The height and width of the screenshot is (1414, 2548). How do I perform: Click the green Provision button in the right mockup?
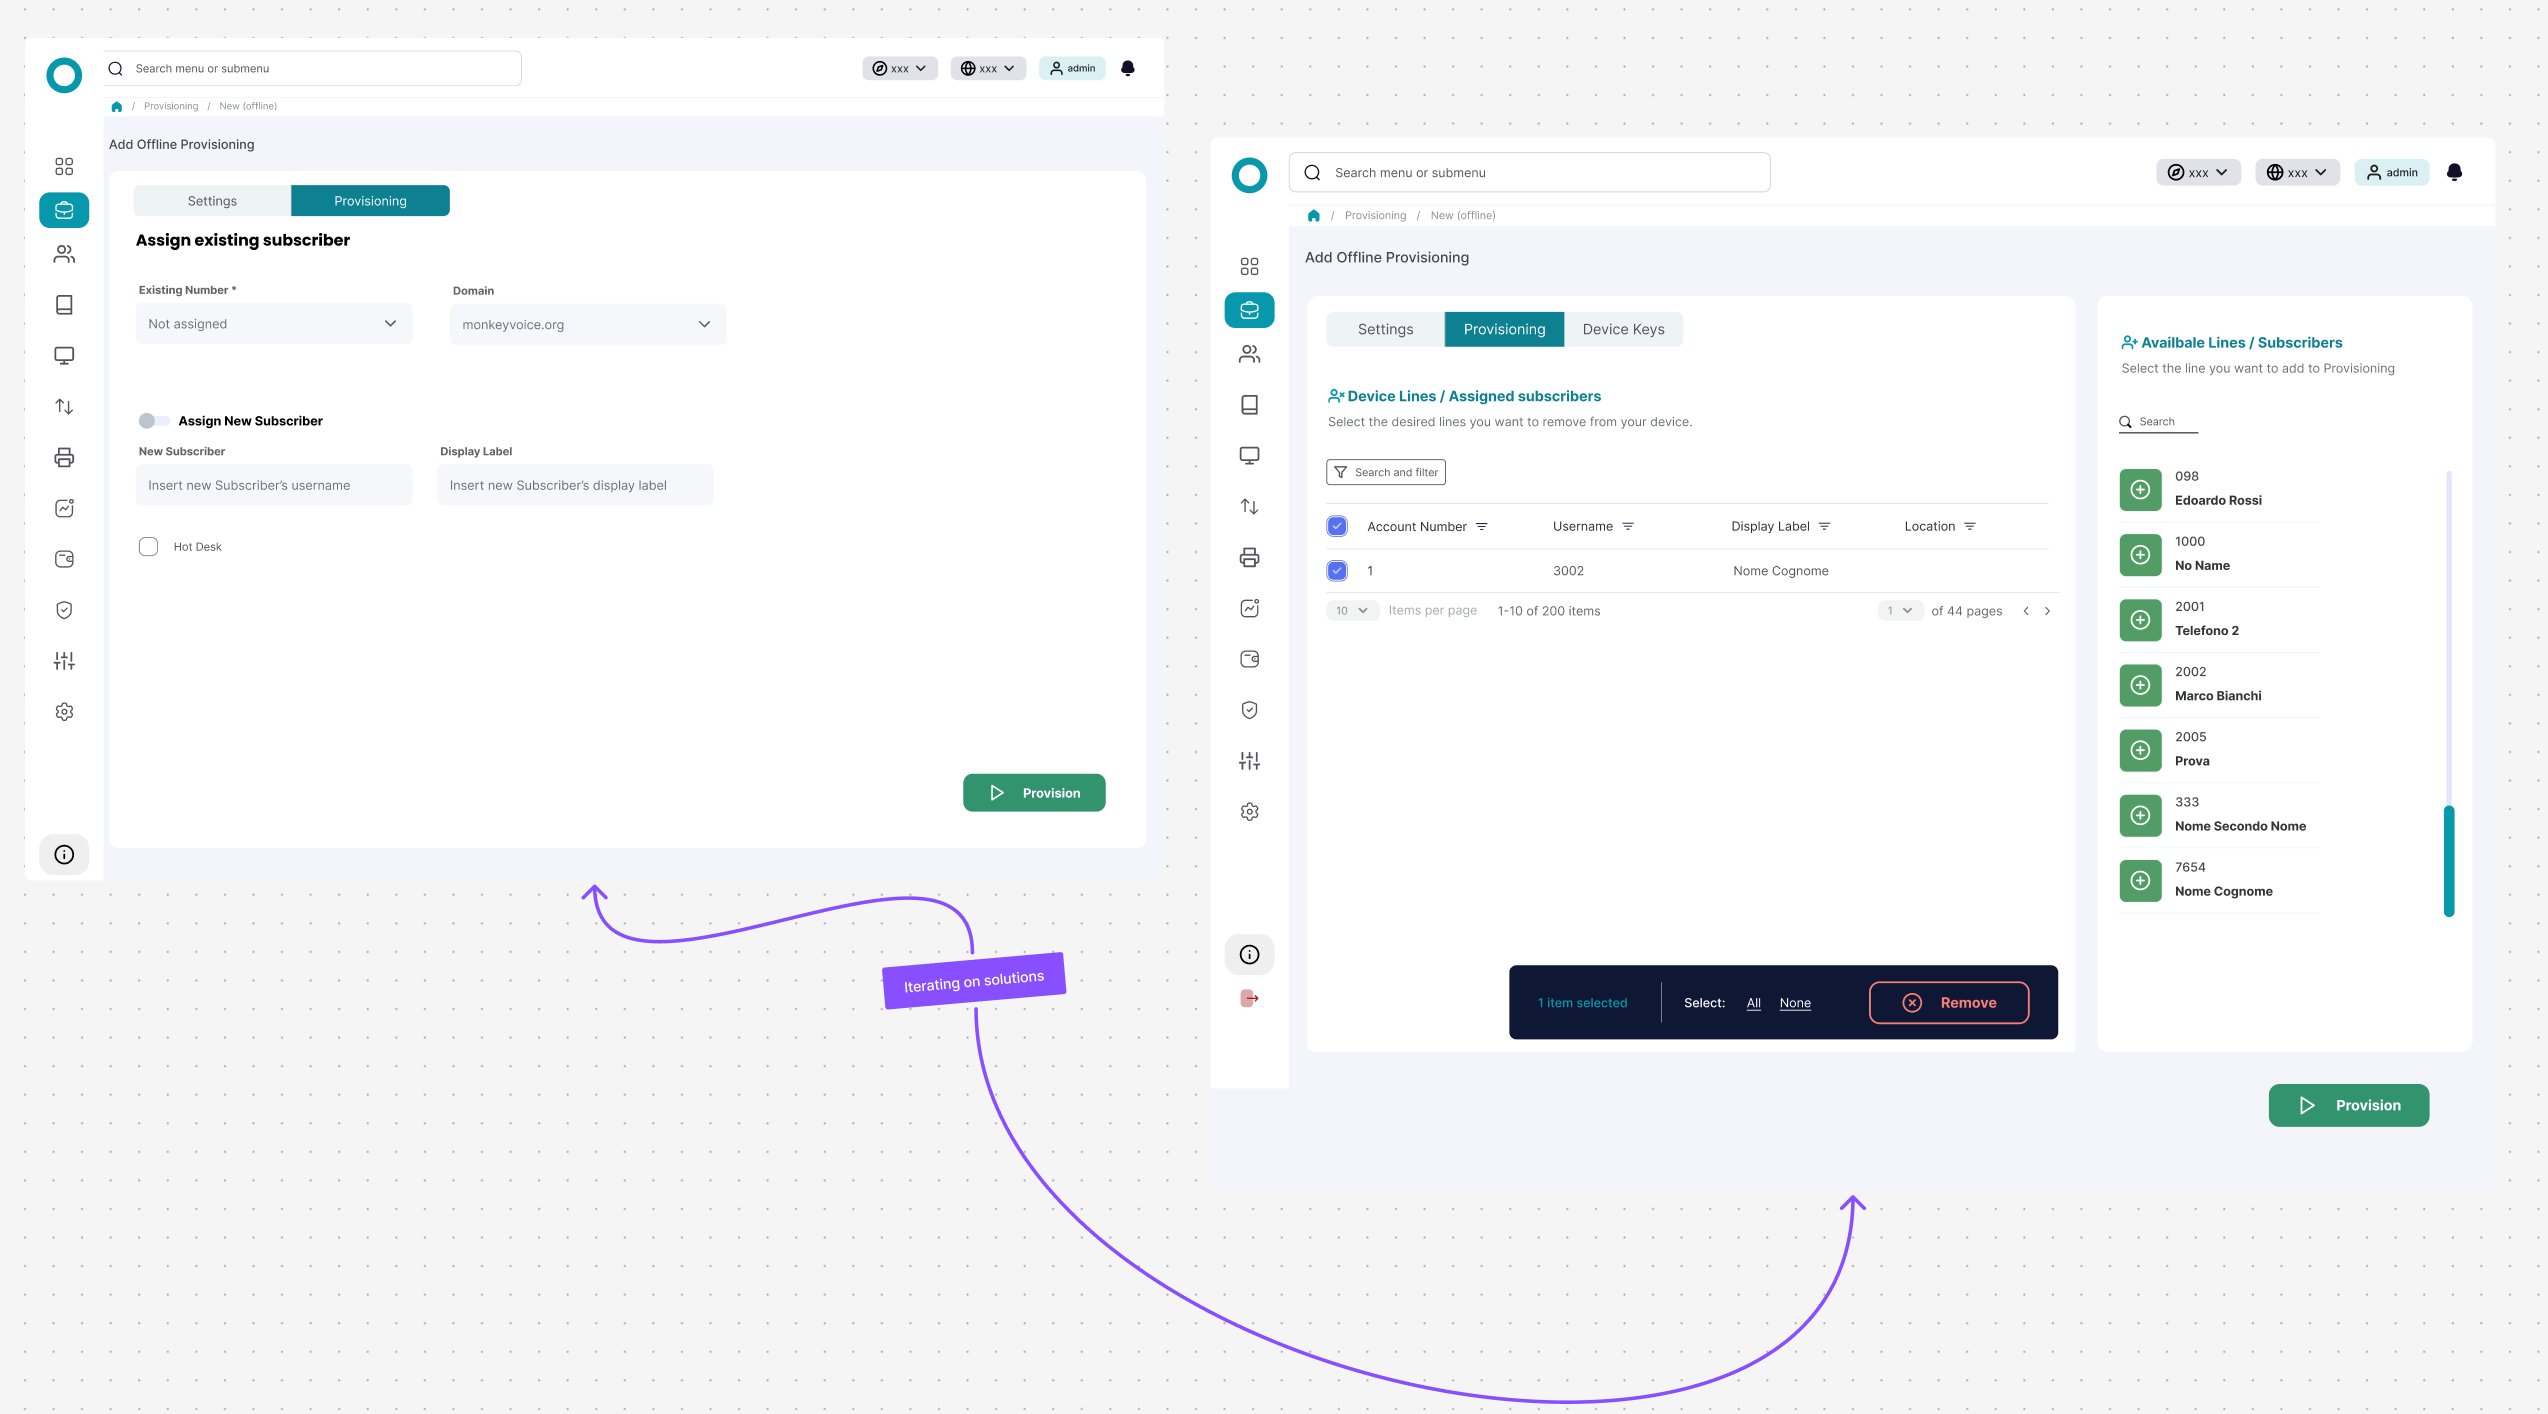2348,1105
